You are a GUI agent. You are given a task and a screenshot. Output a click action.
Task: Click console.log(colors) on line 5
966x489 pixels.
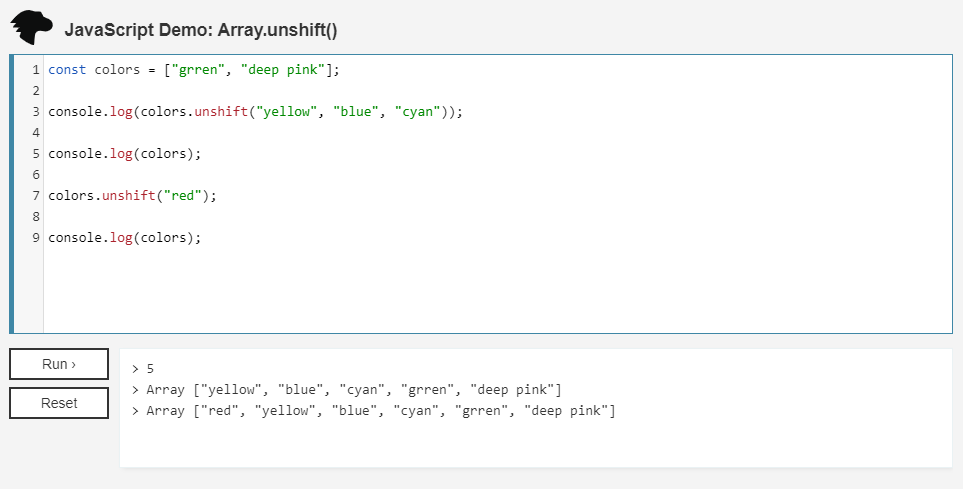coord(125,154)
